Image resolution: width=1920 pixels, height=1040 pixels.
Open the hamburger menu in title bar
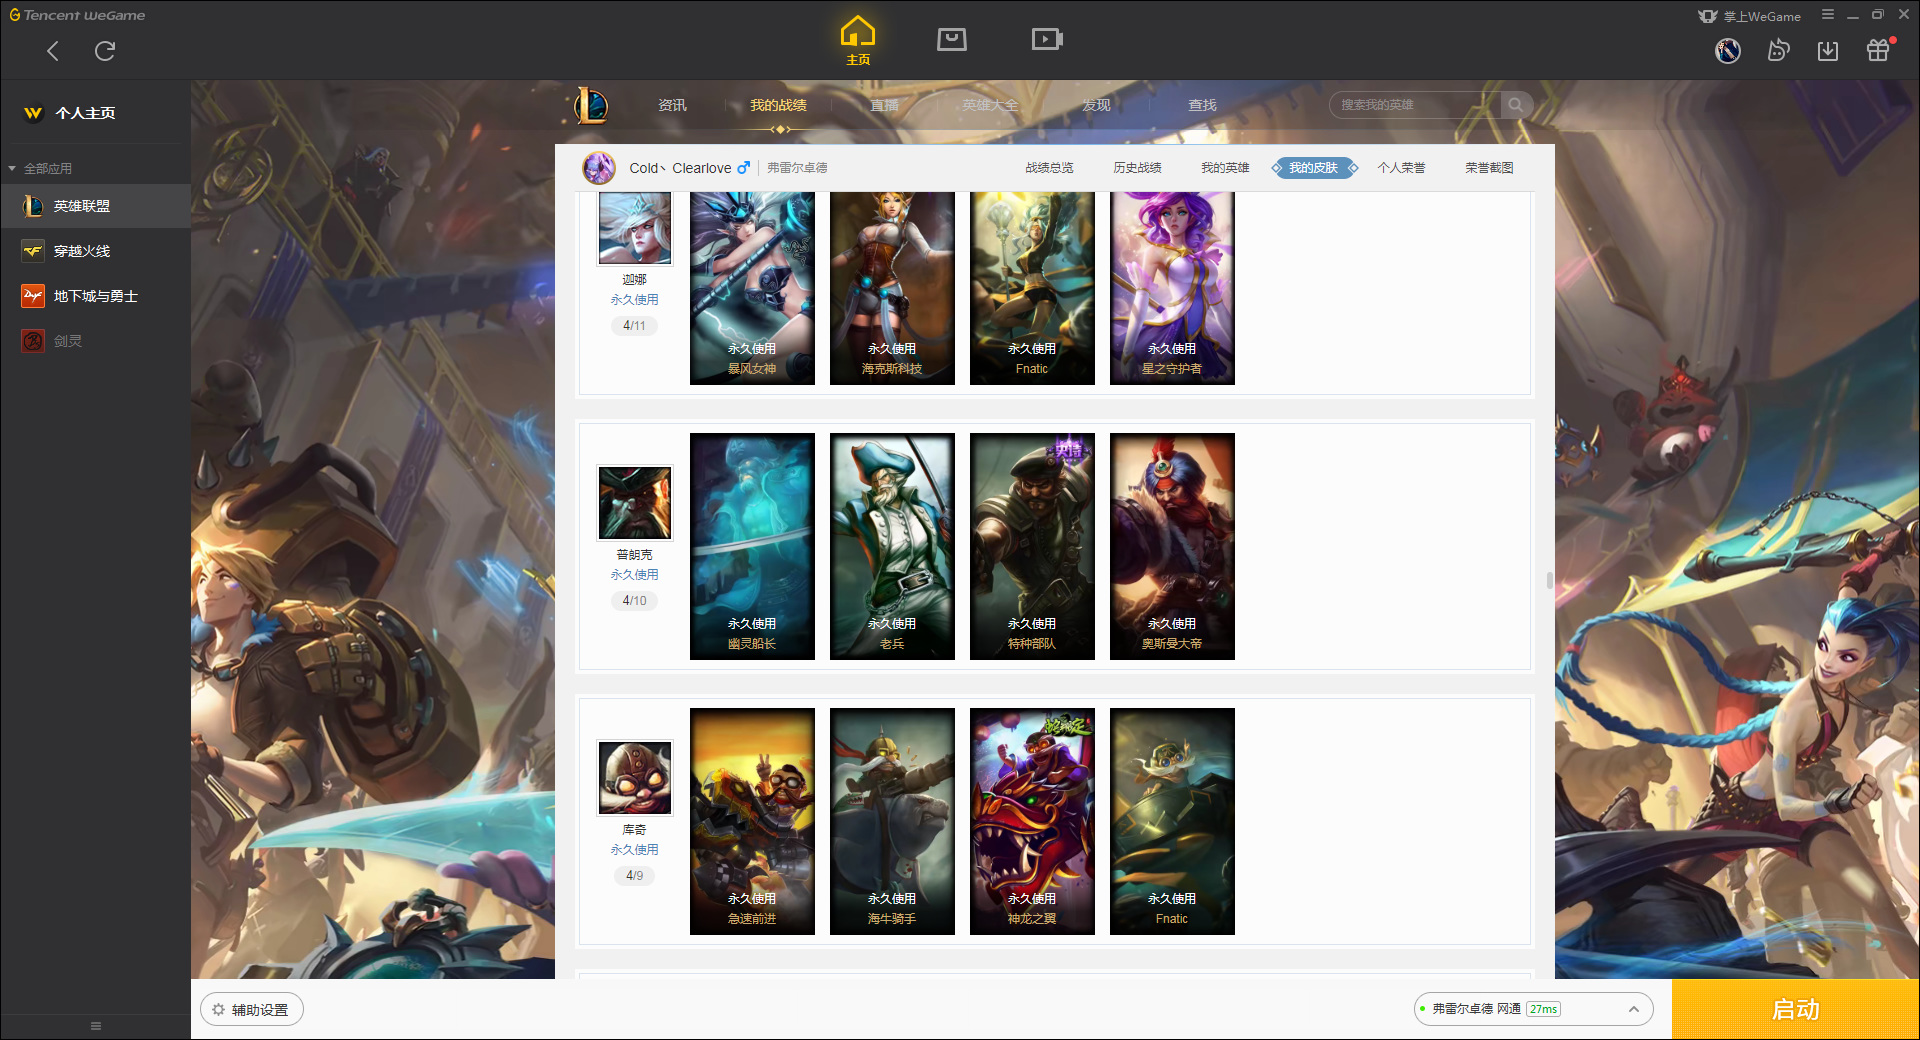point(1828,15)
